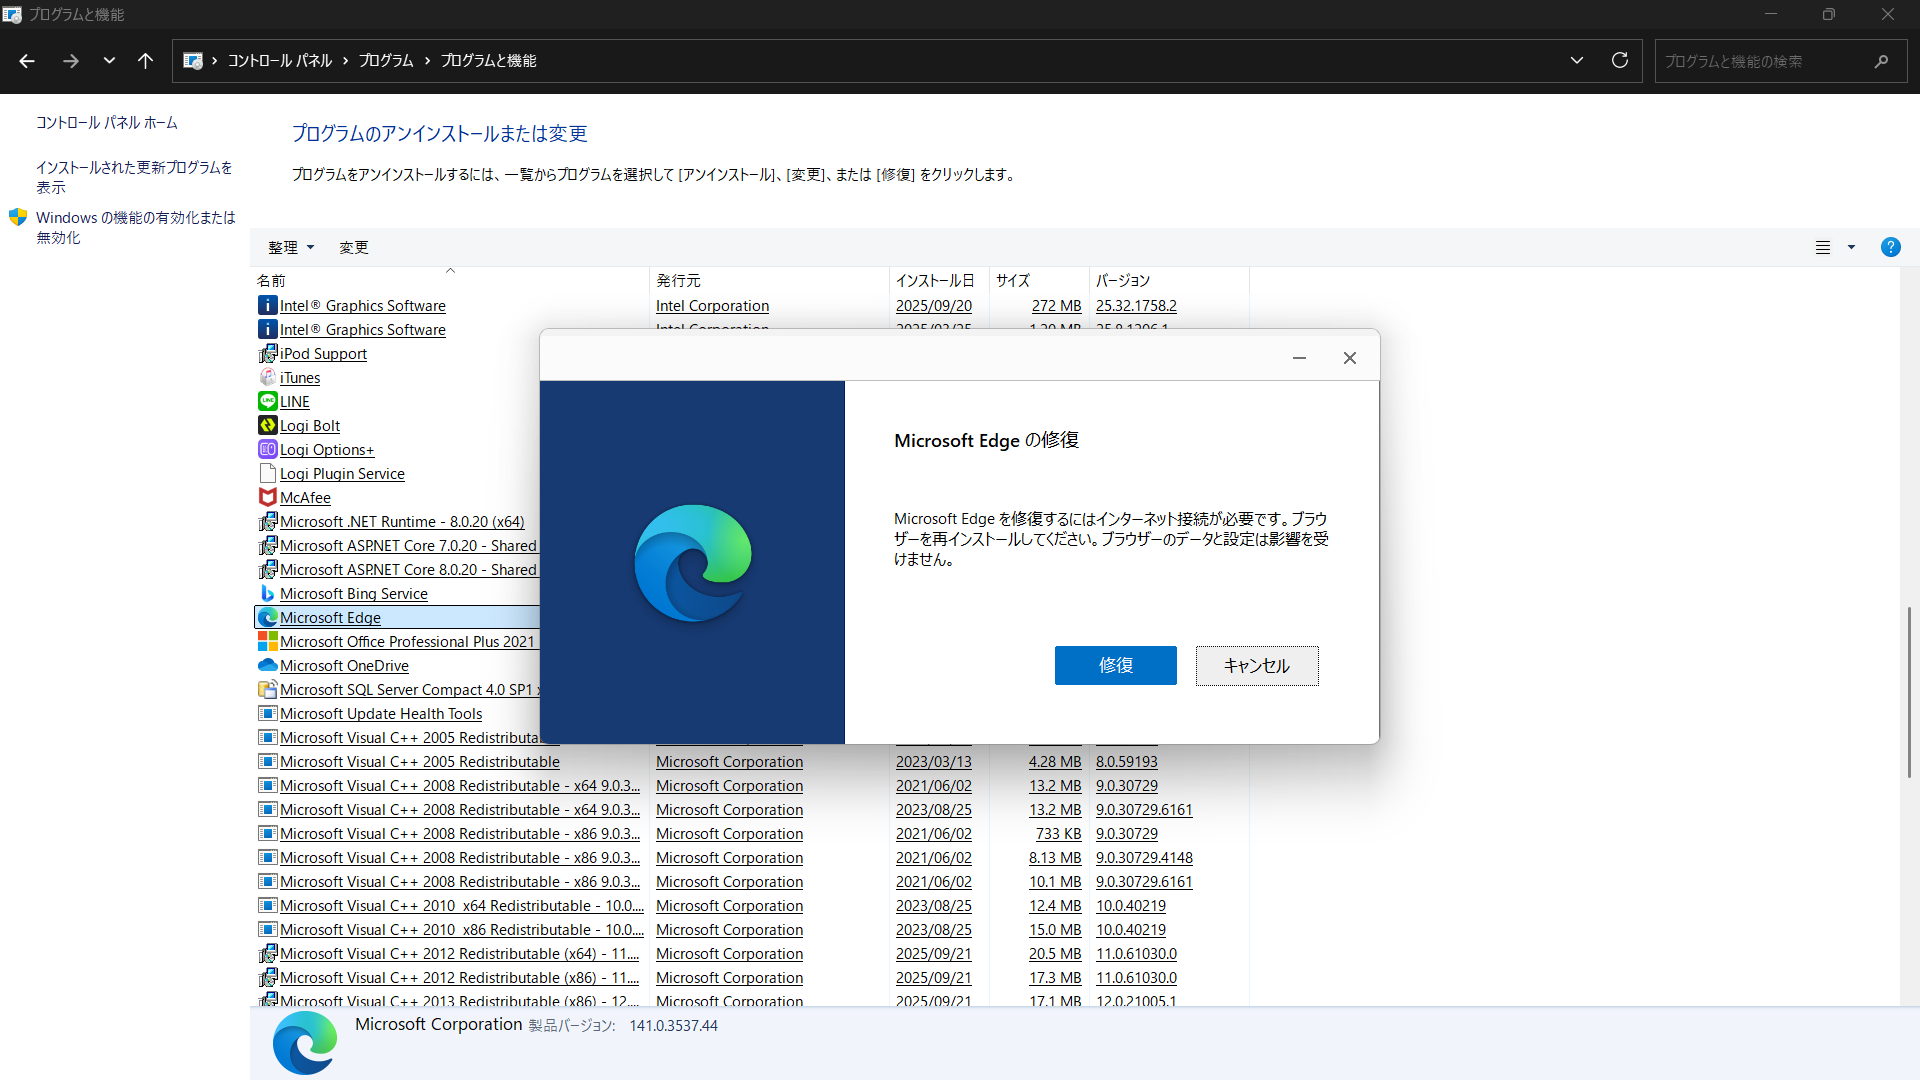This screenshot has height=1080, width=1920.
Task: Click the 修復 repair button
Action: point(1115,666)
